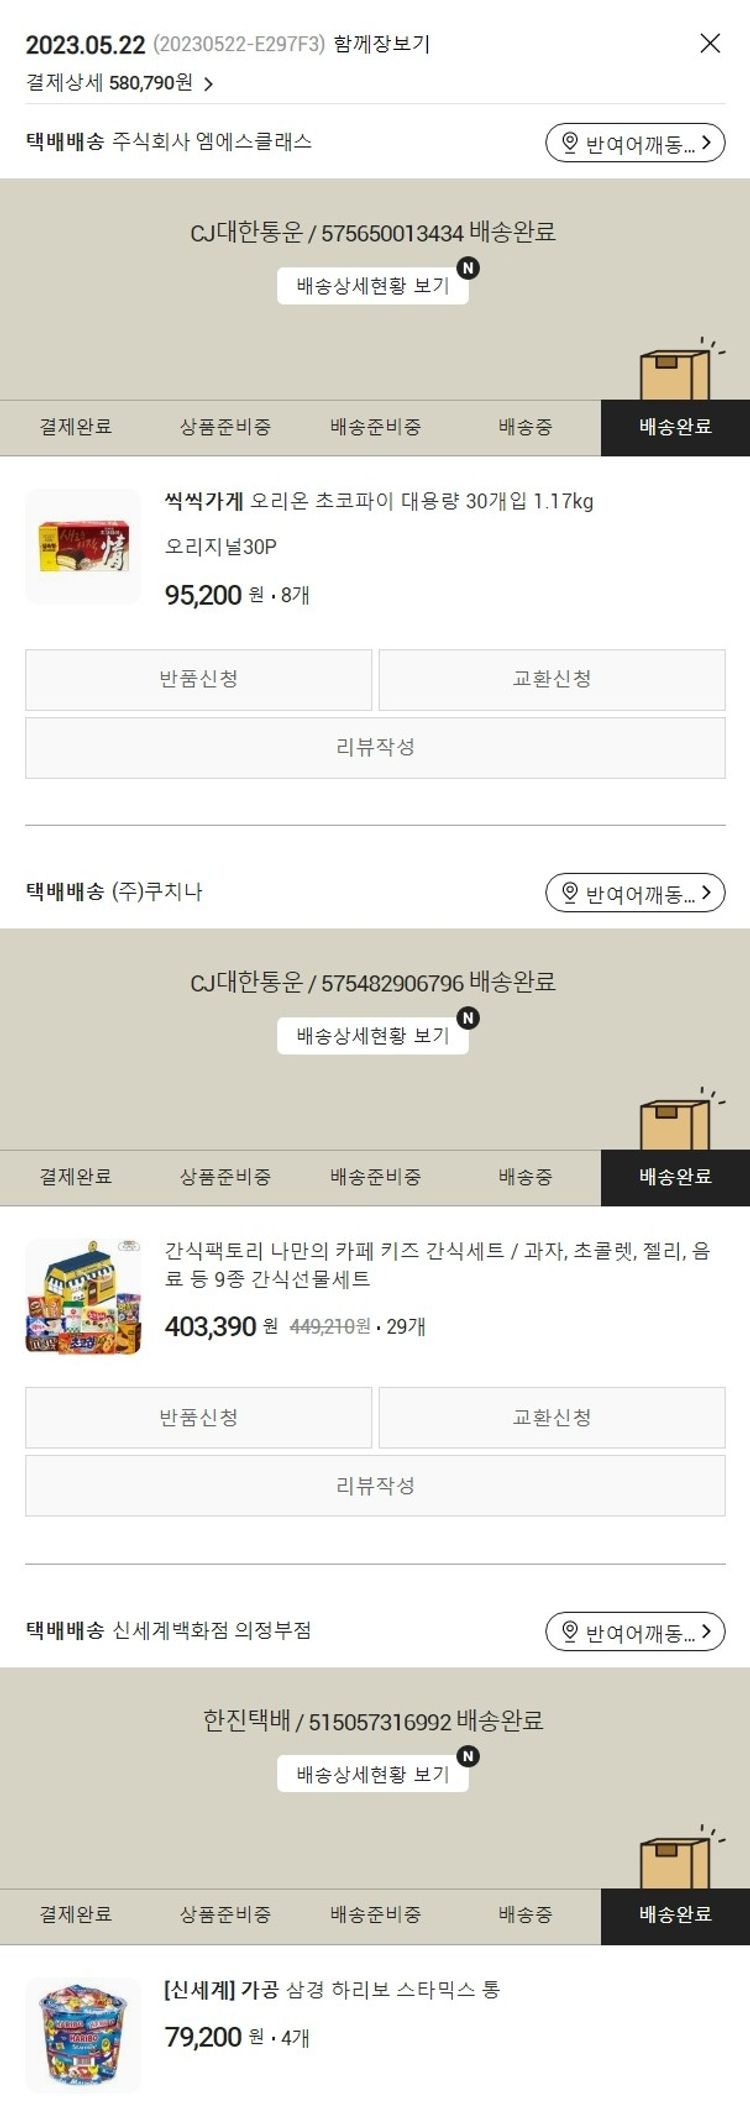Click the delivery box icon in 한진택배 shipment
The image size is (750, 2117).
tap(675, 1861)
